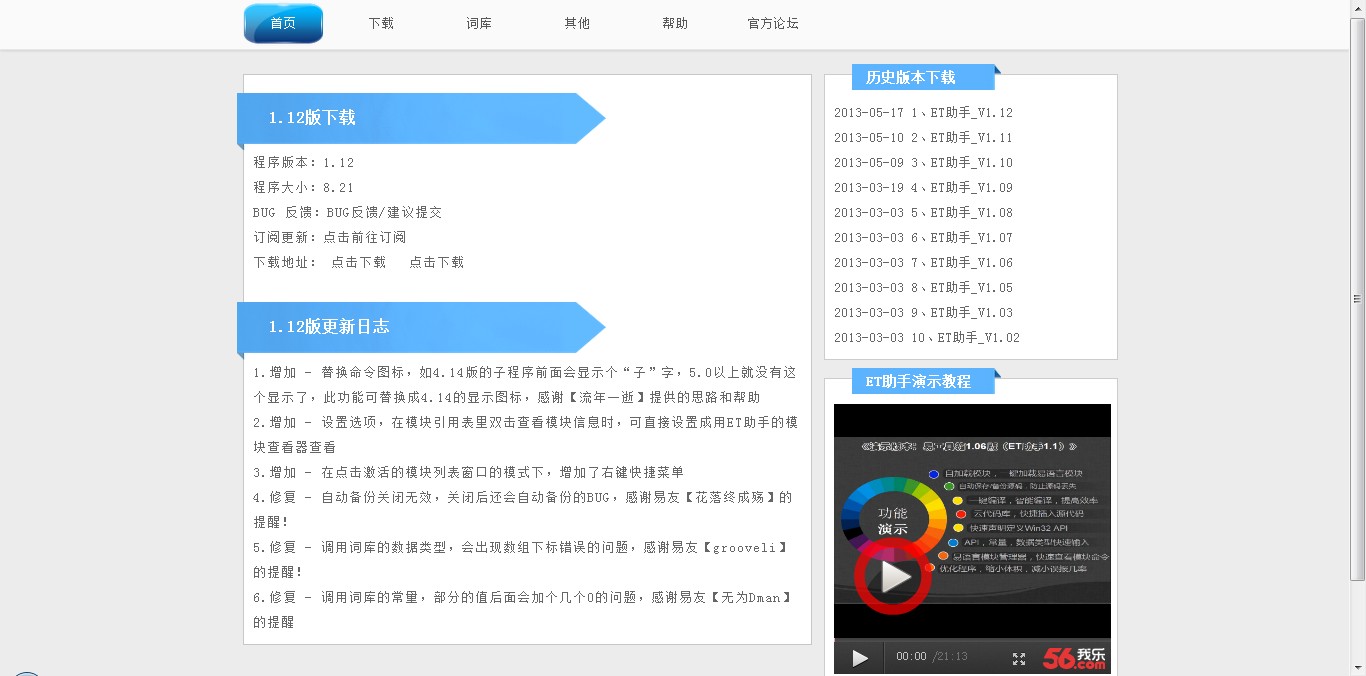Click the 56.com logo in player
Image resolution: width=1366 pixels, height=676 pixels.
point(1074,658)
